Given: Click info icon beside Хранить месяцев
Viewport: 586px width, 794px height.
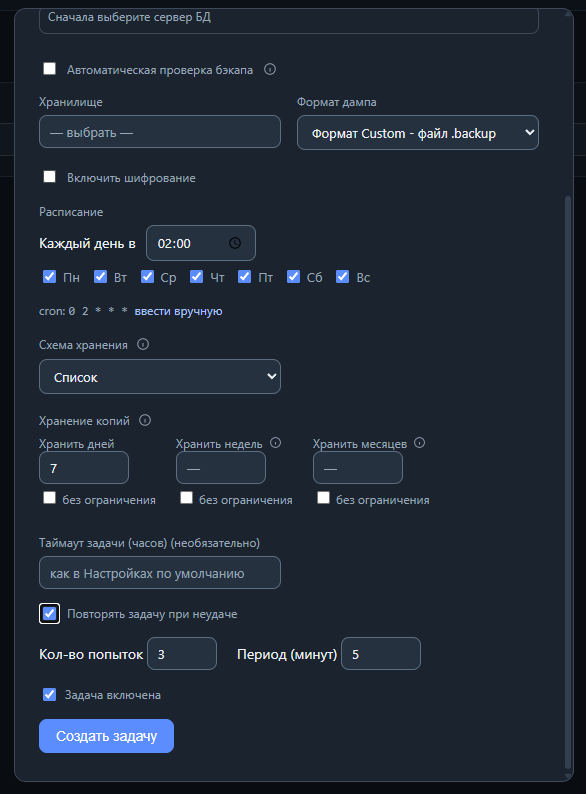Looking at the screenshot, I should tap(419, 443).
